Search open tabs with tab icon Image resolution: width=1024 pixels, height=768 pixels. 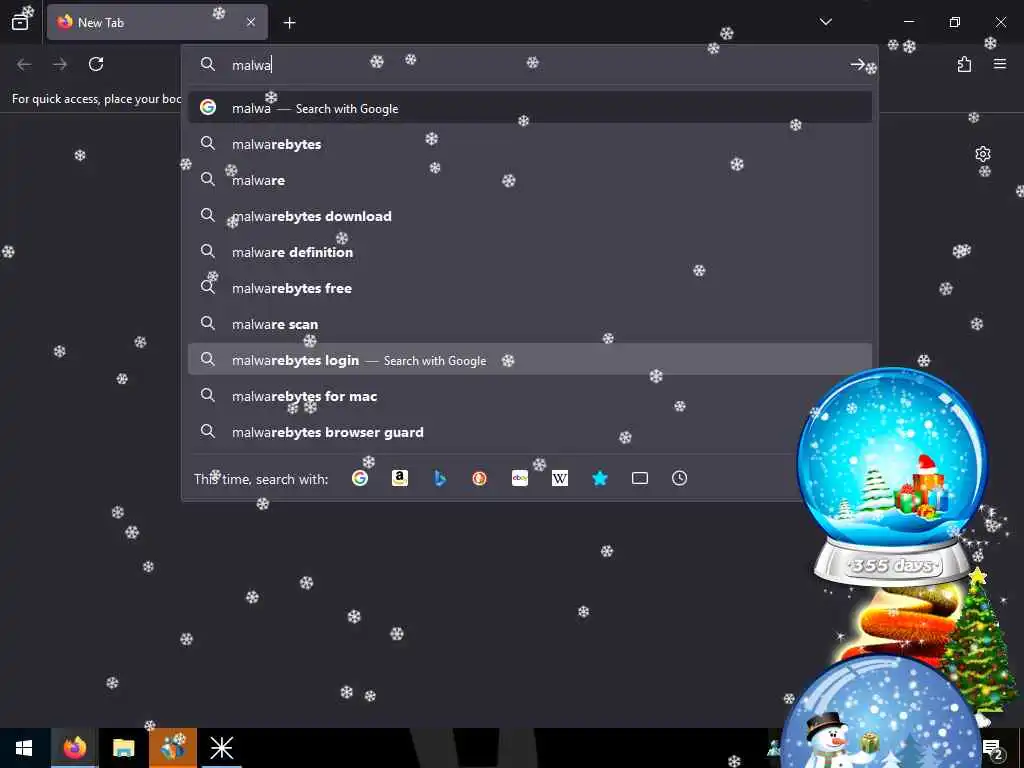640,478
